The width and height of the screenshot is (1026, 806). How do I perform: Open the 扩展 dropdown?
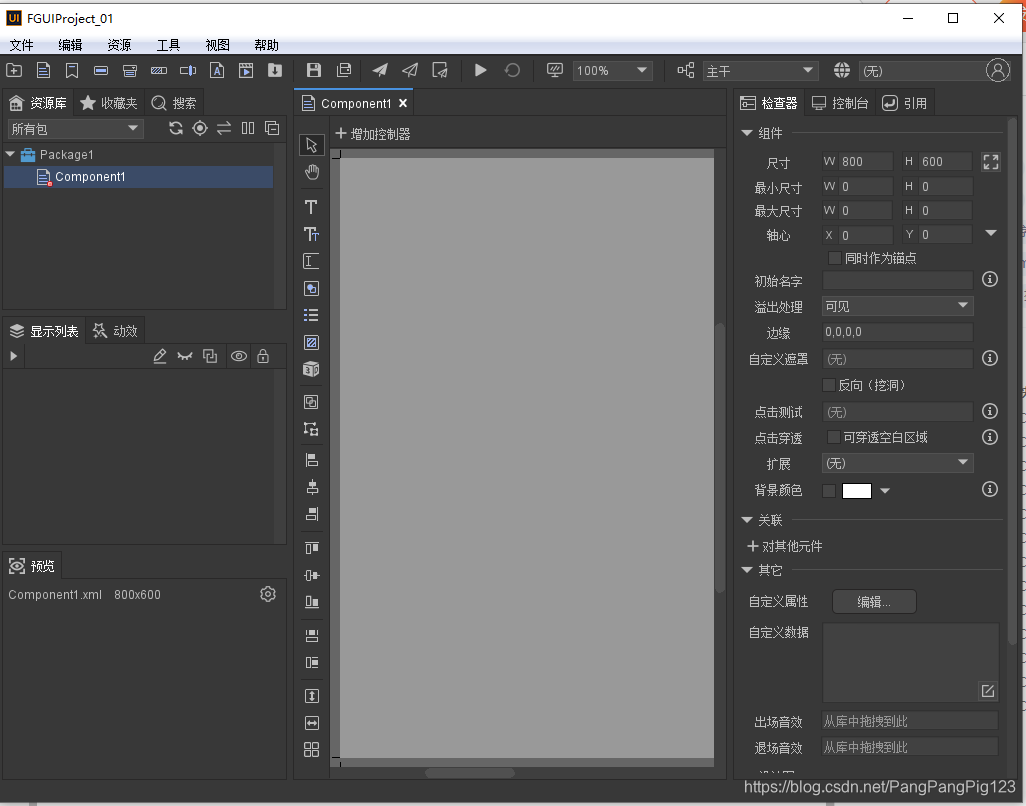[897, 463]
